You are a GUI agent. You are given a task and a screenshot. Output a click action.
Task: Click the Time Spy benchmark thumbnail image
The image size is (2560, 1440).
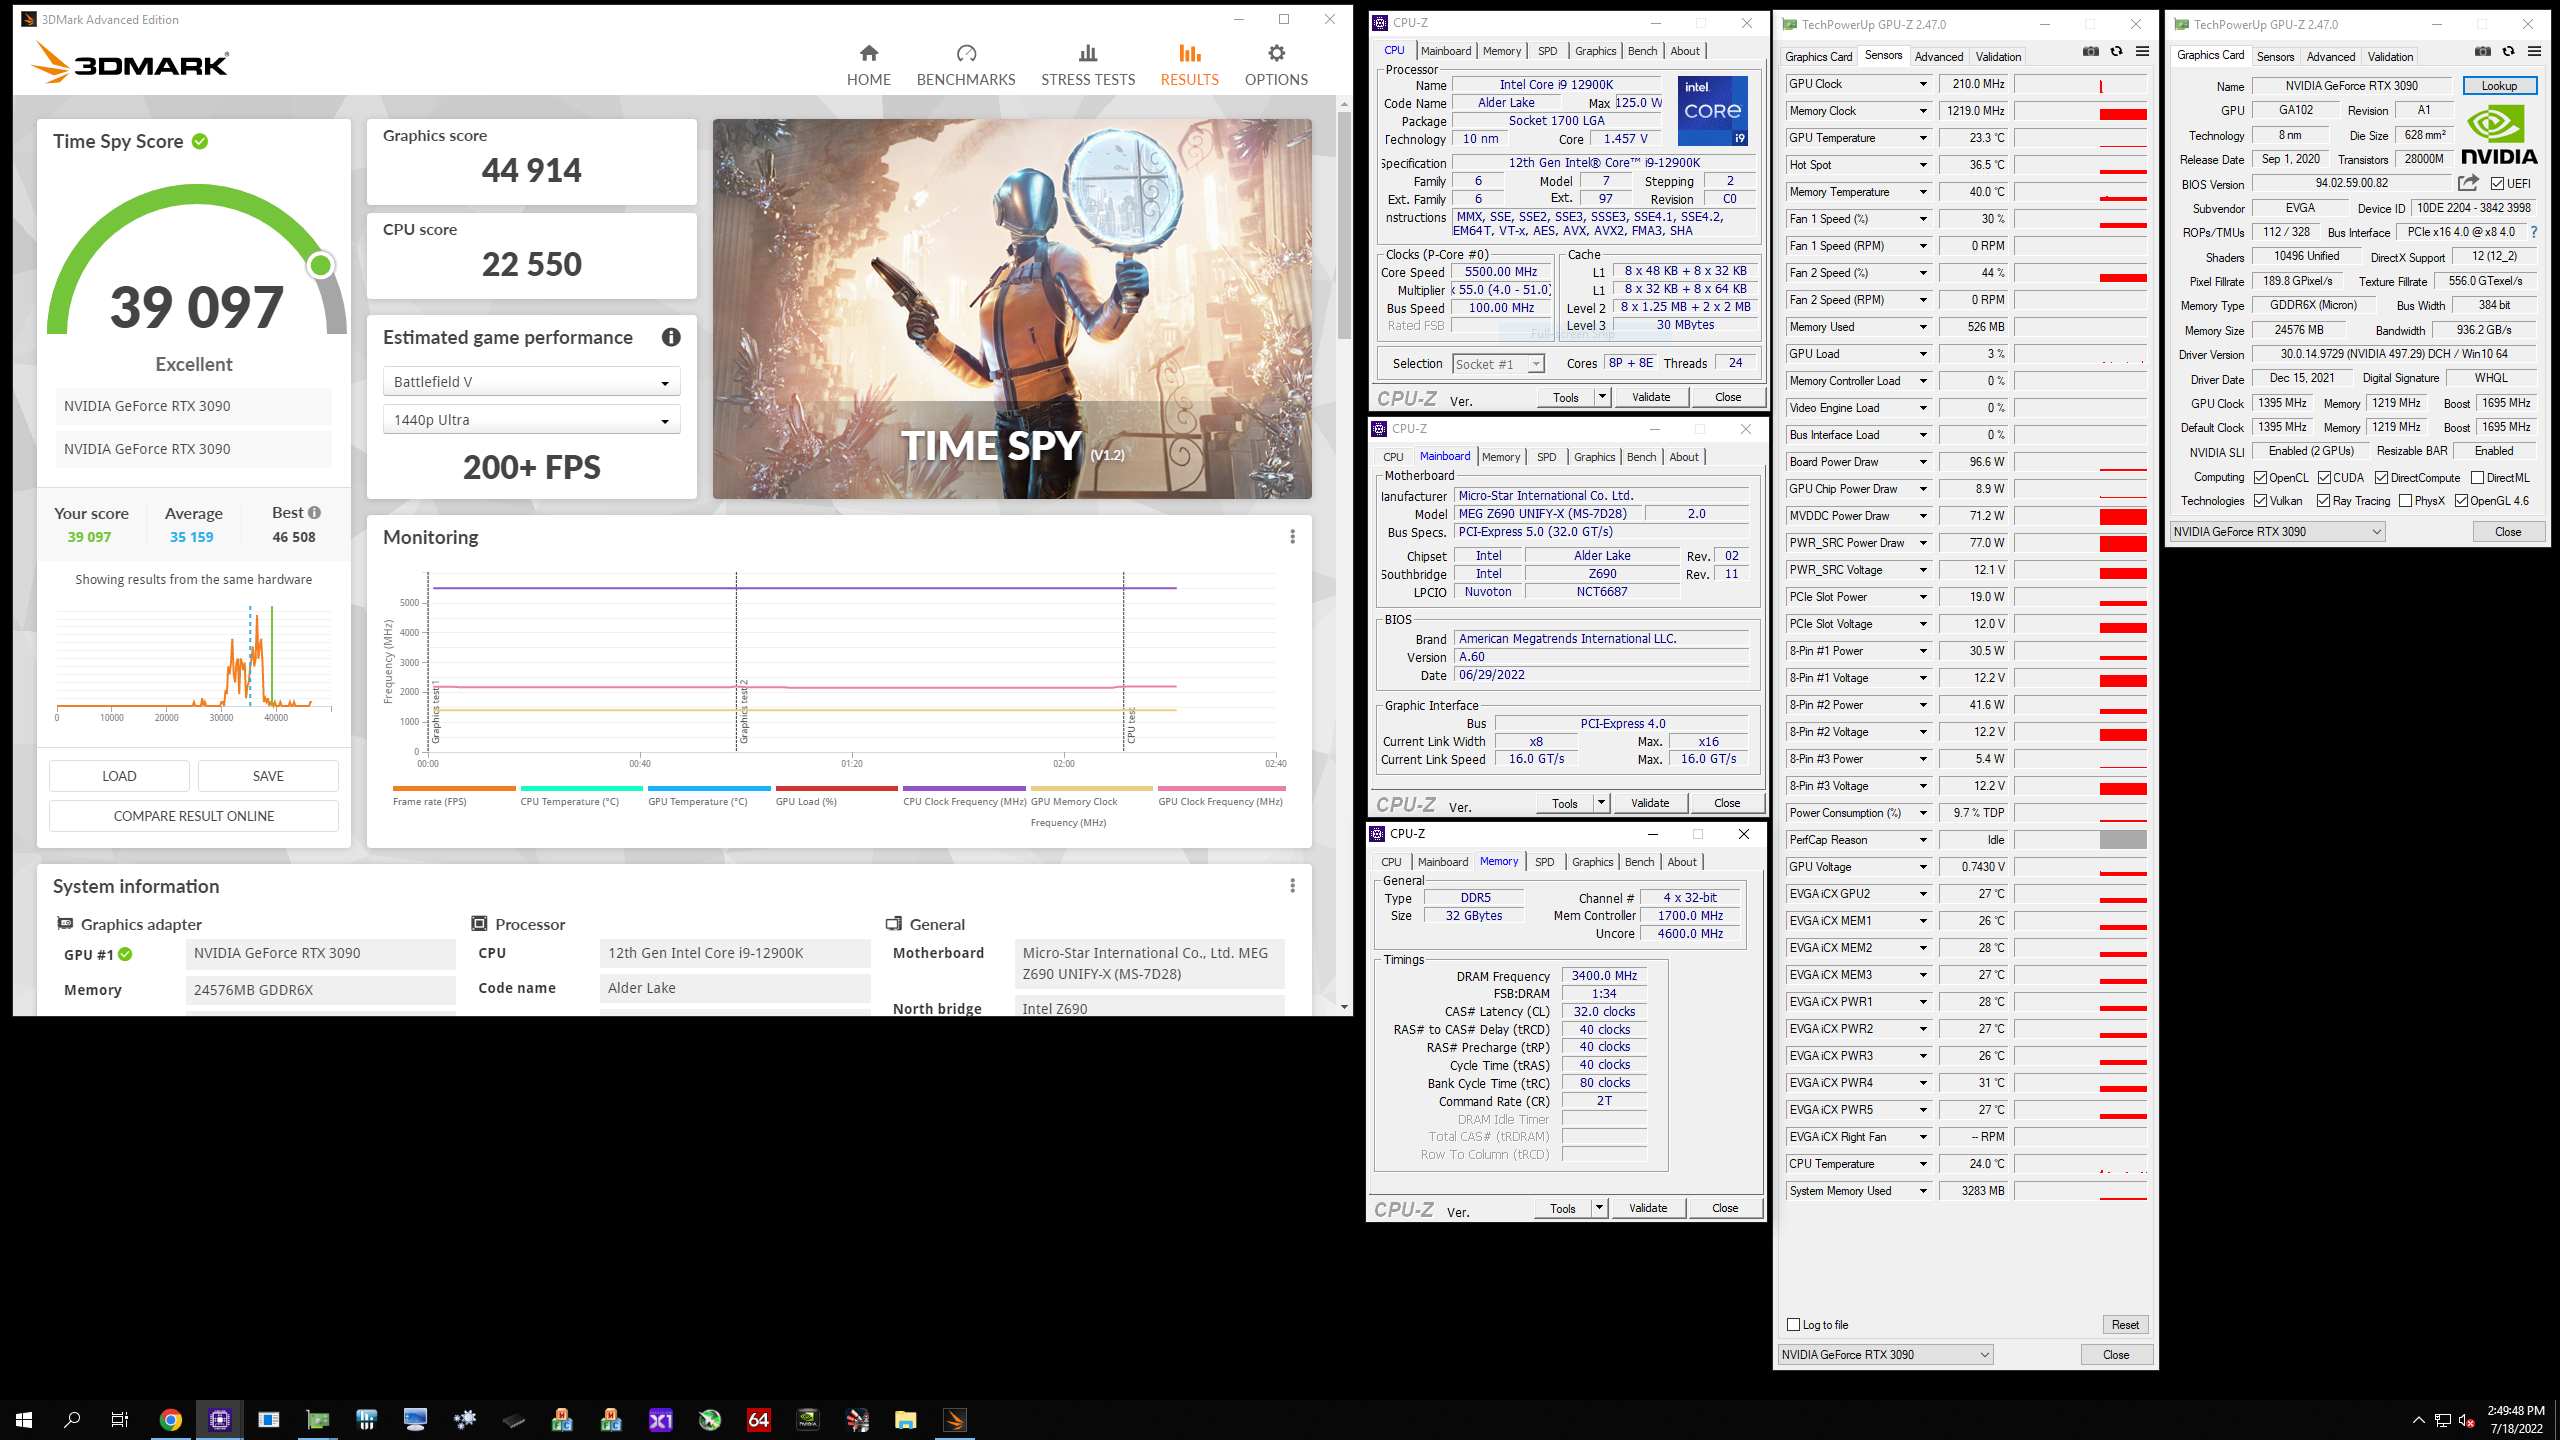[x=1012, y=309]
